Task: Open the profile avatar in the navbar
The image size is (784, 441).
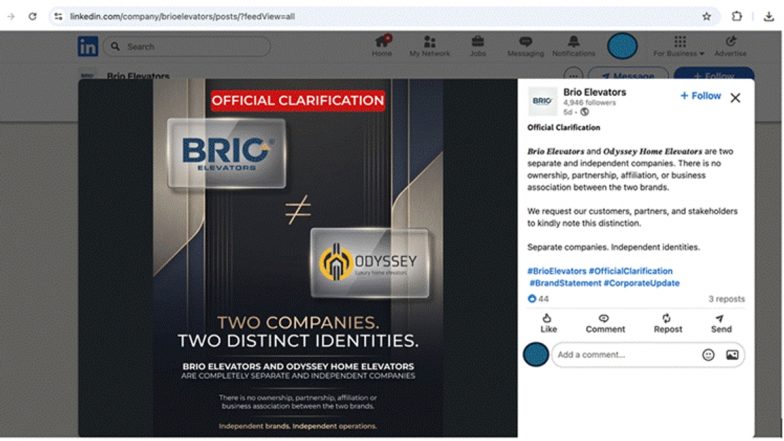Action: point(622,46)
